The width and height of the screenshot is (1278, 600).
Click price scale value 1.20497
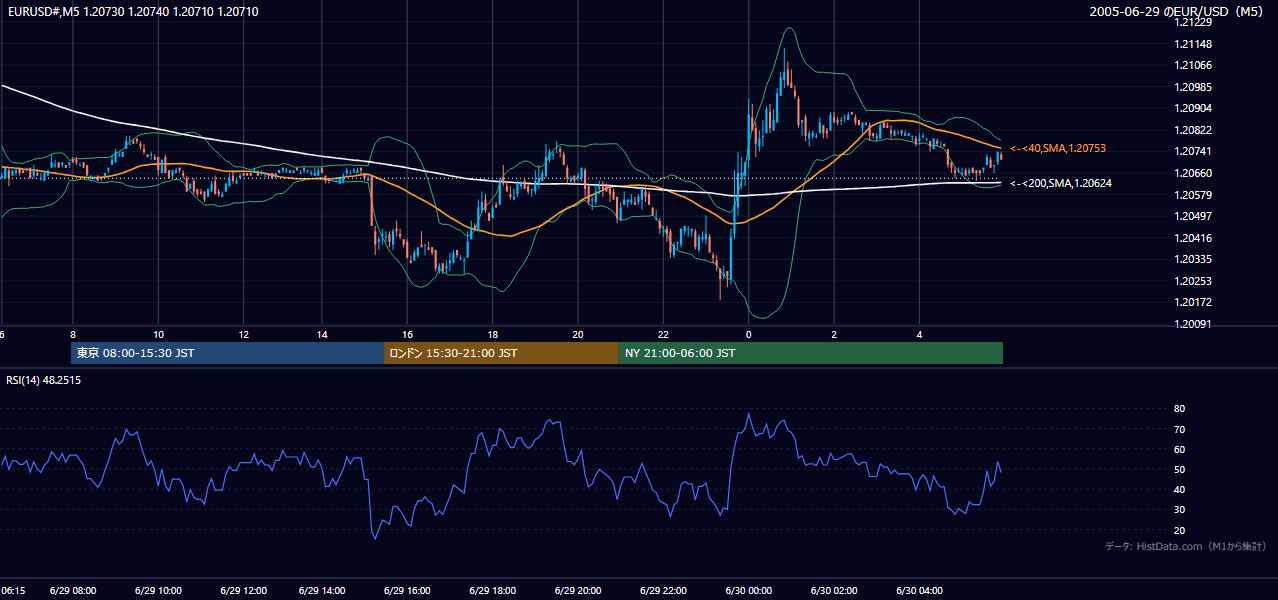pyautogui.click(x=1192, y=216)
